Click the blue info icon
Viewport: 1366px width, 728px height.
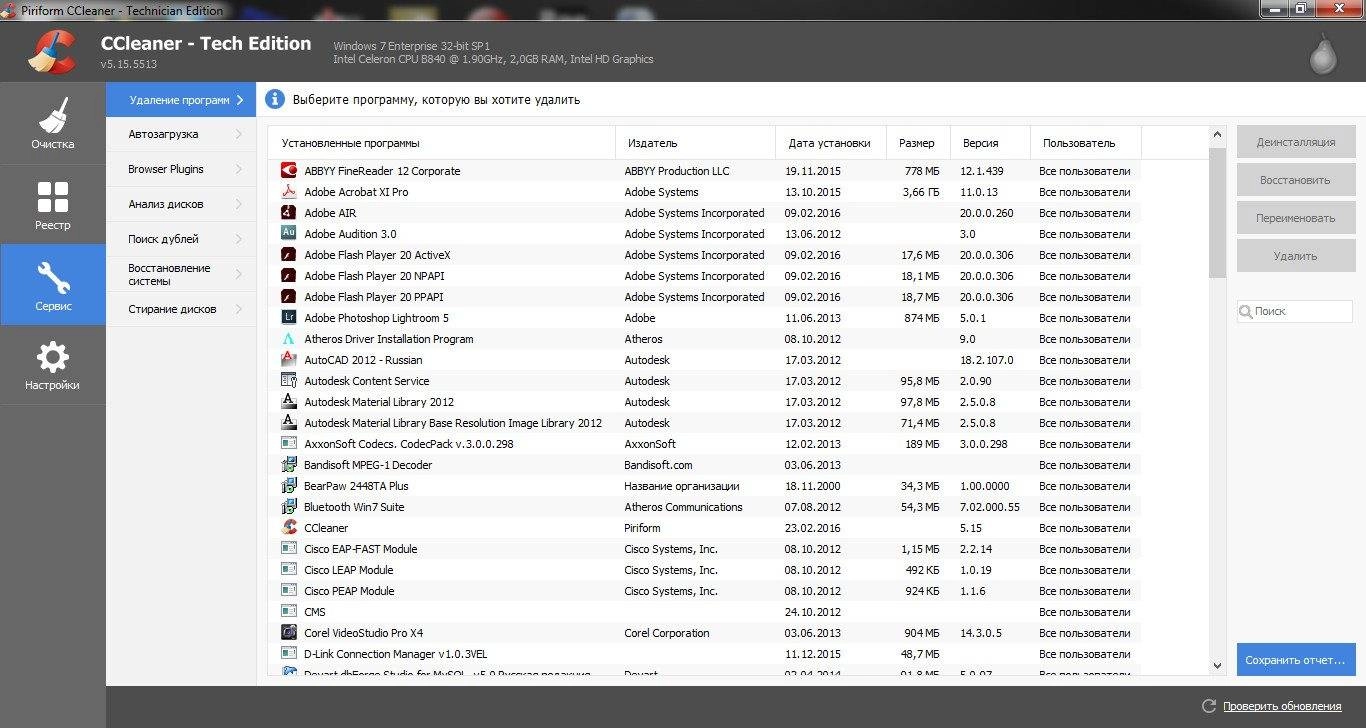tap(275, 99)
